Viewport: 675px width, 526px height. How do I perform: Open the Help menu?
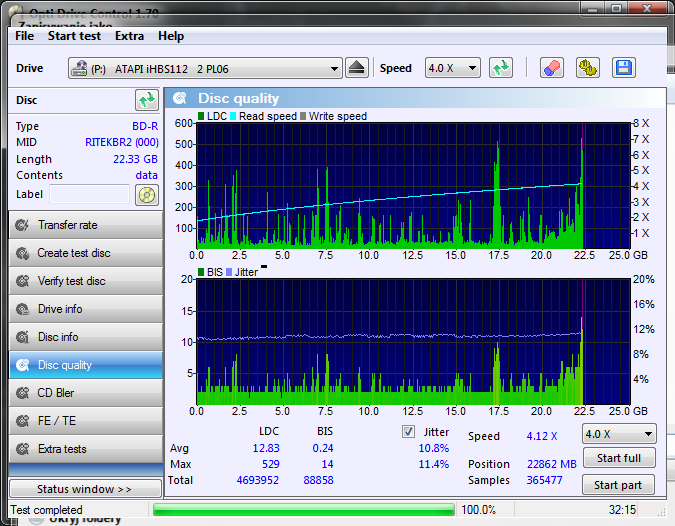(171, 36)
